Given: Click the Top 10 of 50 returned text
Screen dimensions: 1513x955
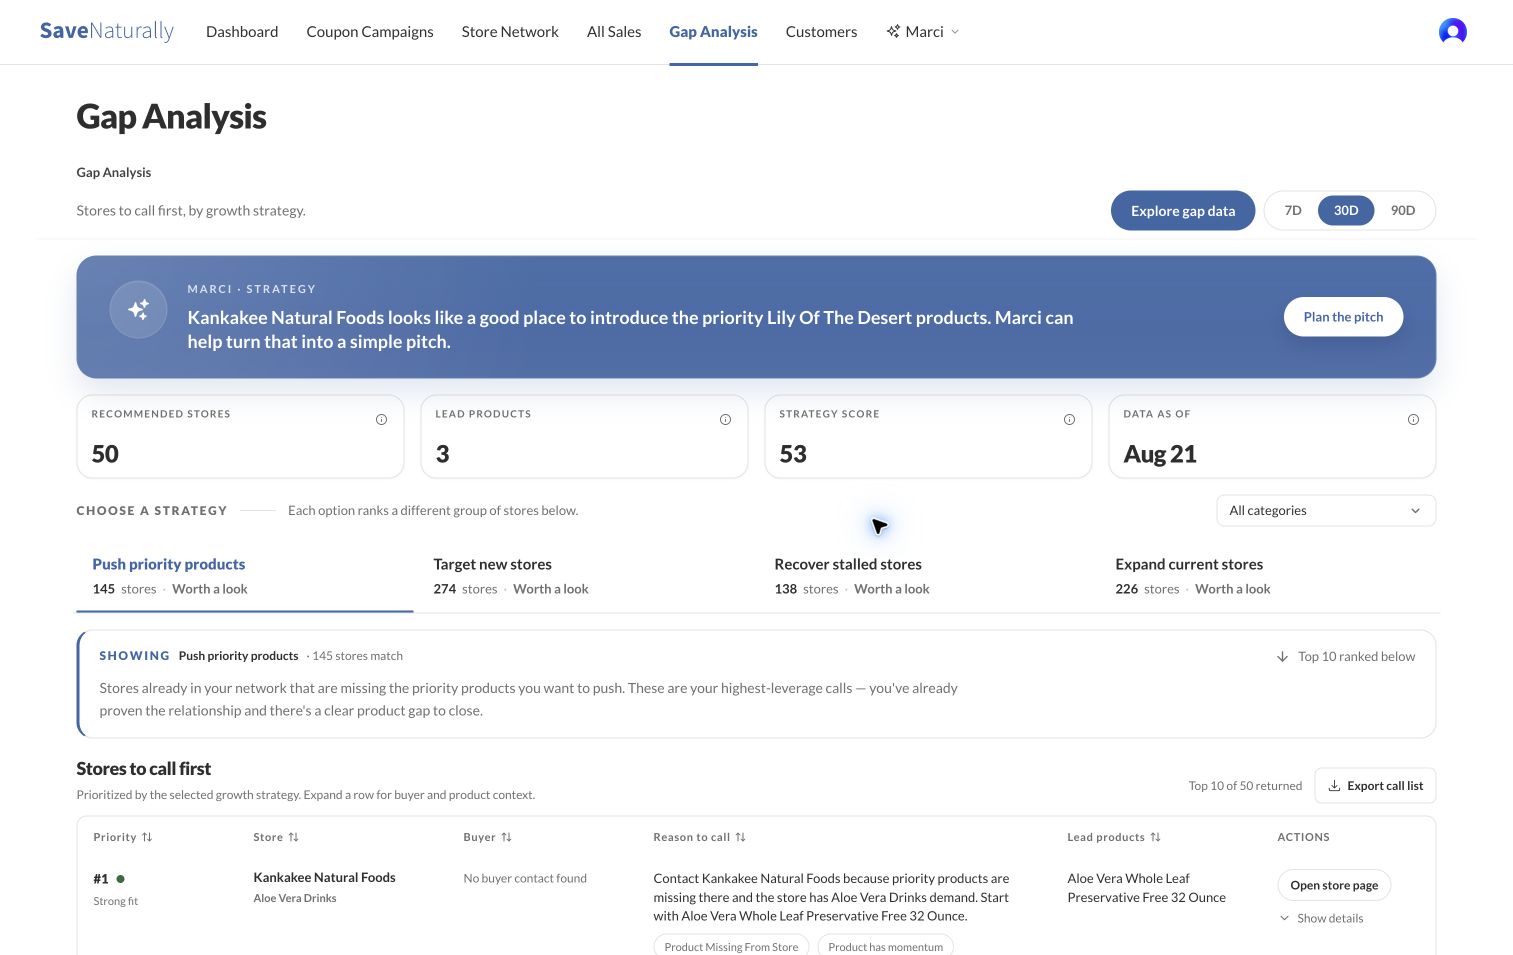Looking at the screenshot, I should (x=1245, y=786).
